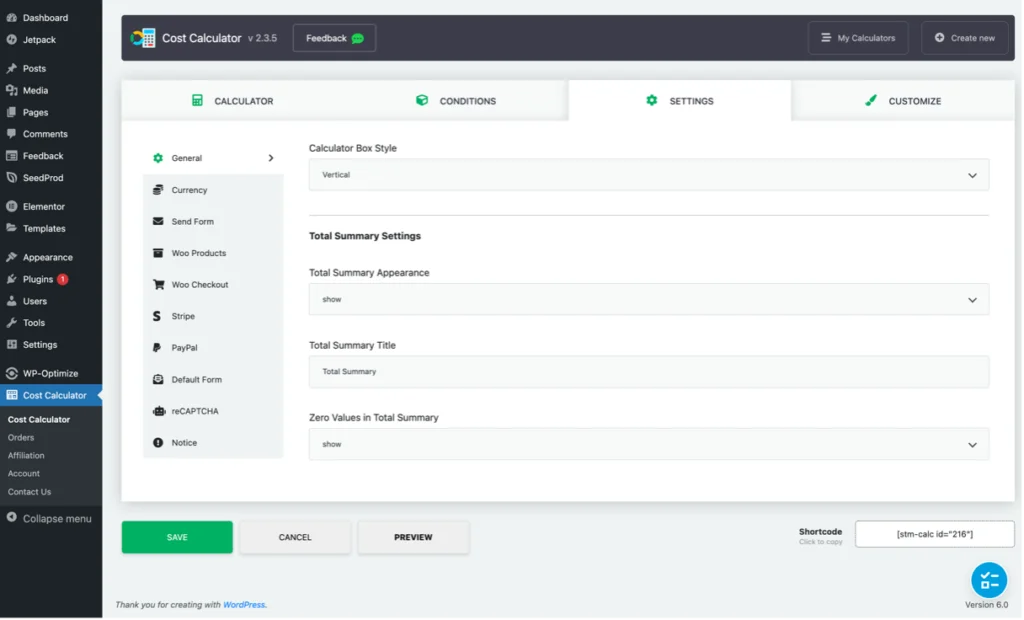Open Zero Values in Total Summary dropdown

(x=648, y=444)
